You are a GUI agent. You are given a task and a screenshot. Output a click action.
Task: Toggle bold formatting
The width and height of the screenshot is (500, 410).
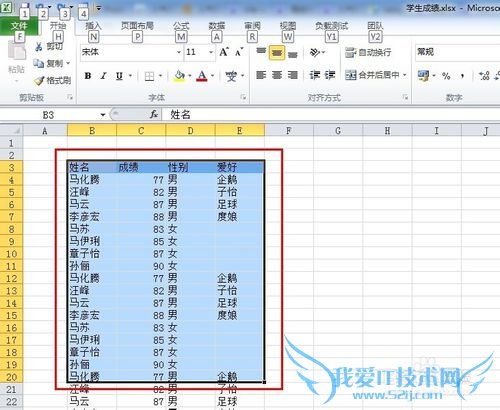(x=88, y=76)
